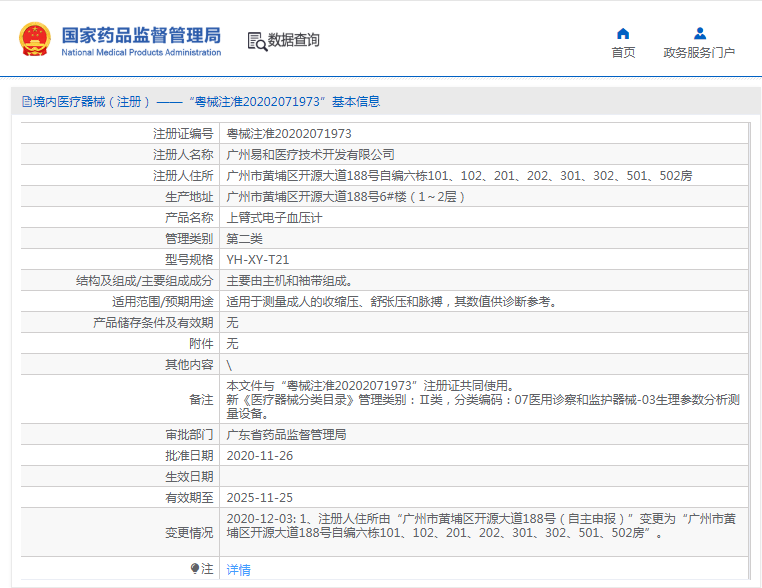The height and width of the screenshot is (588, 762).
Task: Click the 备注 row label
Action: point(201,399)
